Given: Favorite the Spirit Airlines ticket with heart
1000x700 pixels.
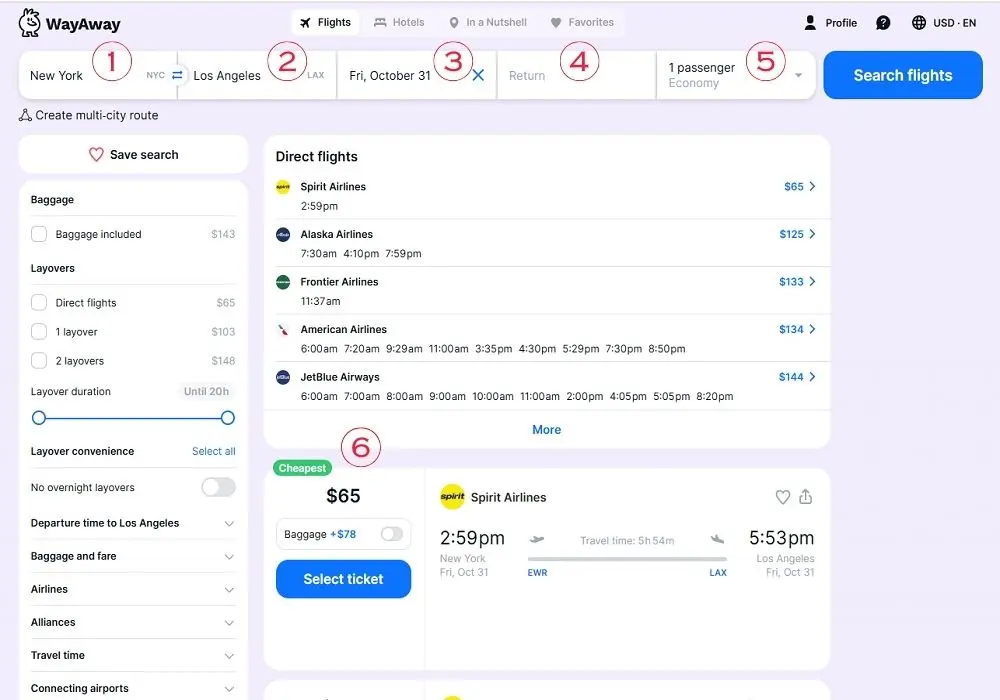Looking at the screenshot, I should [x=783, y=497].
